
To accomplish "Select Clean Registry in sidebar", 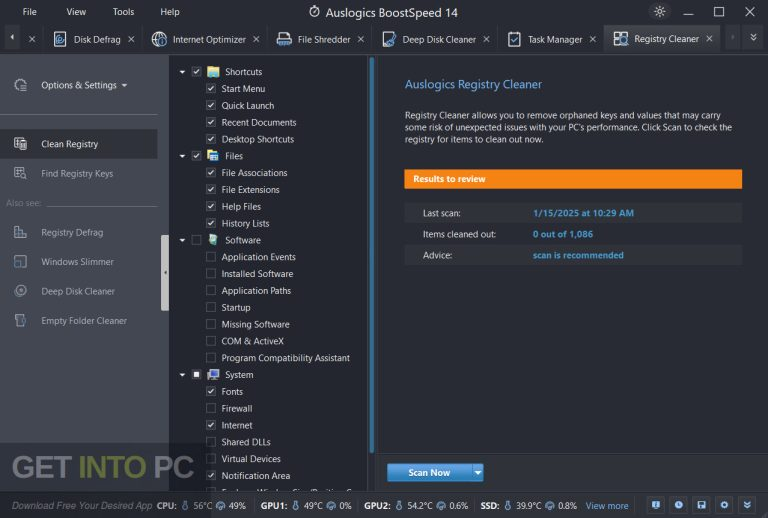I will (79, 144).
